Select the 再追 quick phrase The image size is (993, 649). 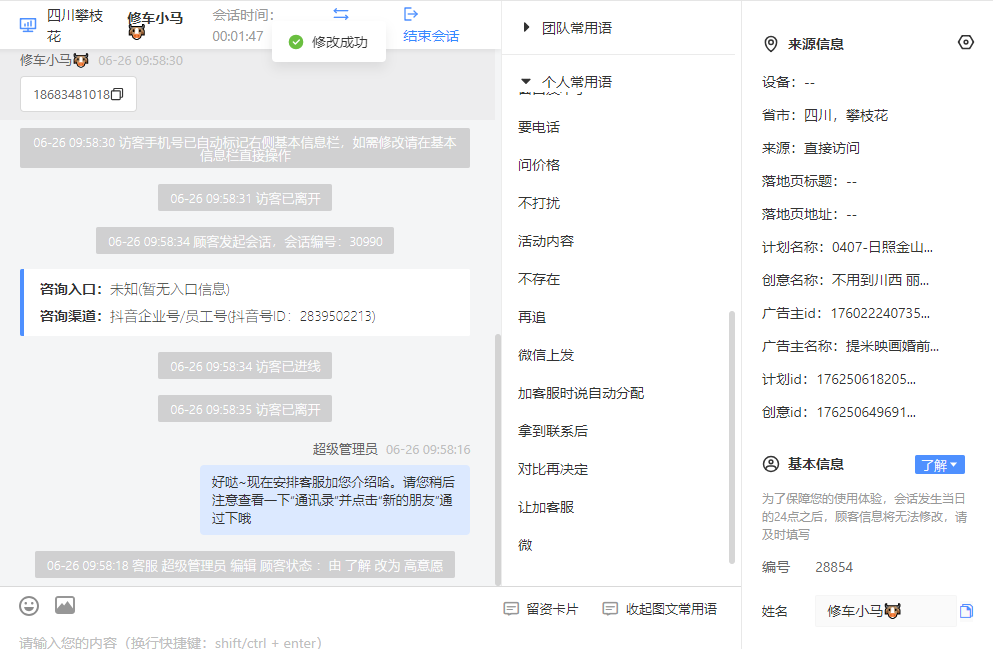532,317
